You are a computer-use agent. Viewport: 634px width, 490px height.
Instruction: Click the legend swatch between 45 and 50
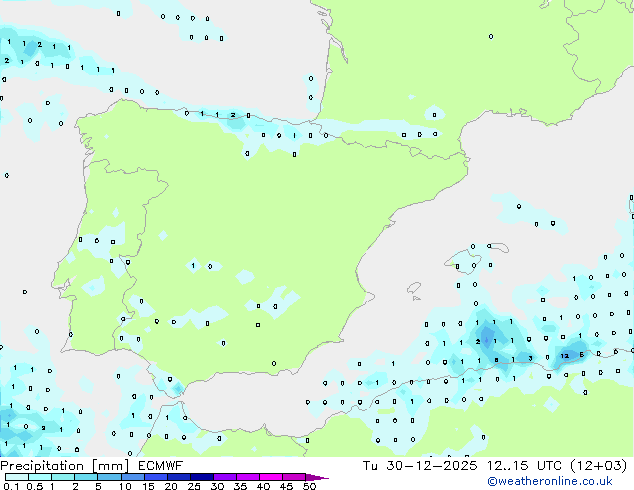(x=294, y=477)
